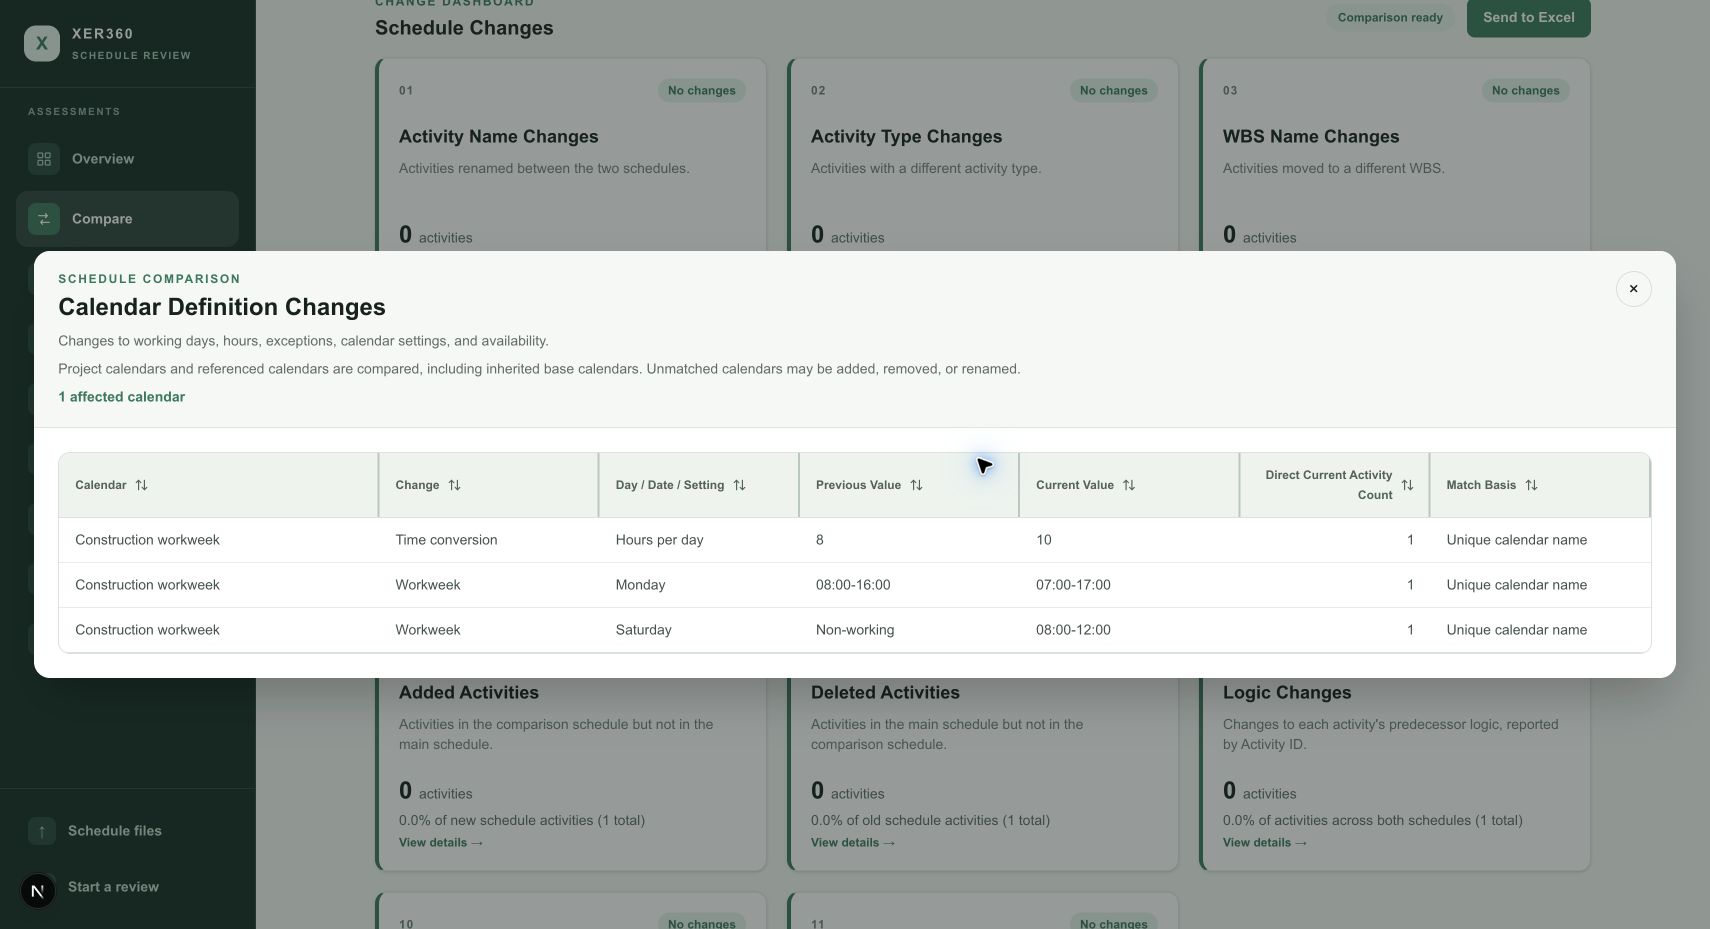1710x929 pixels.
Task: Sort by Match Basis arrows
Action: [1531, 485]
